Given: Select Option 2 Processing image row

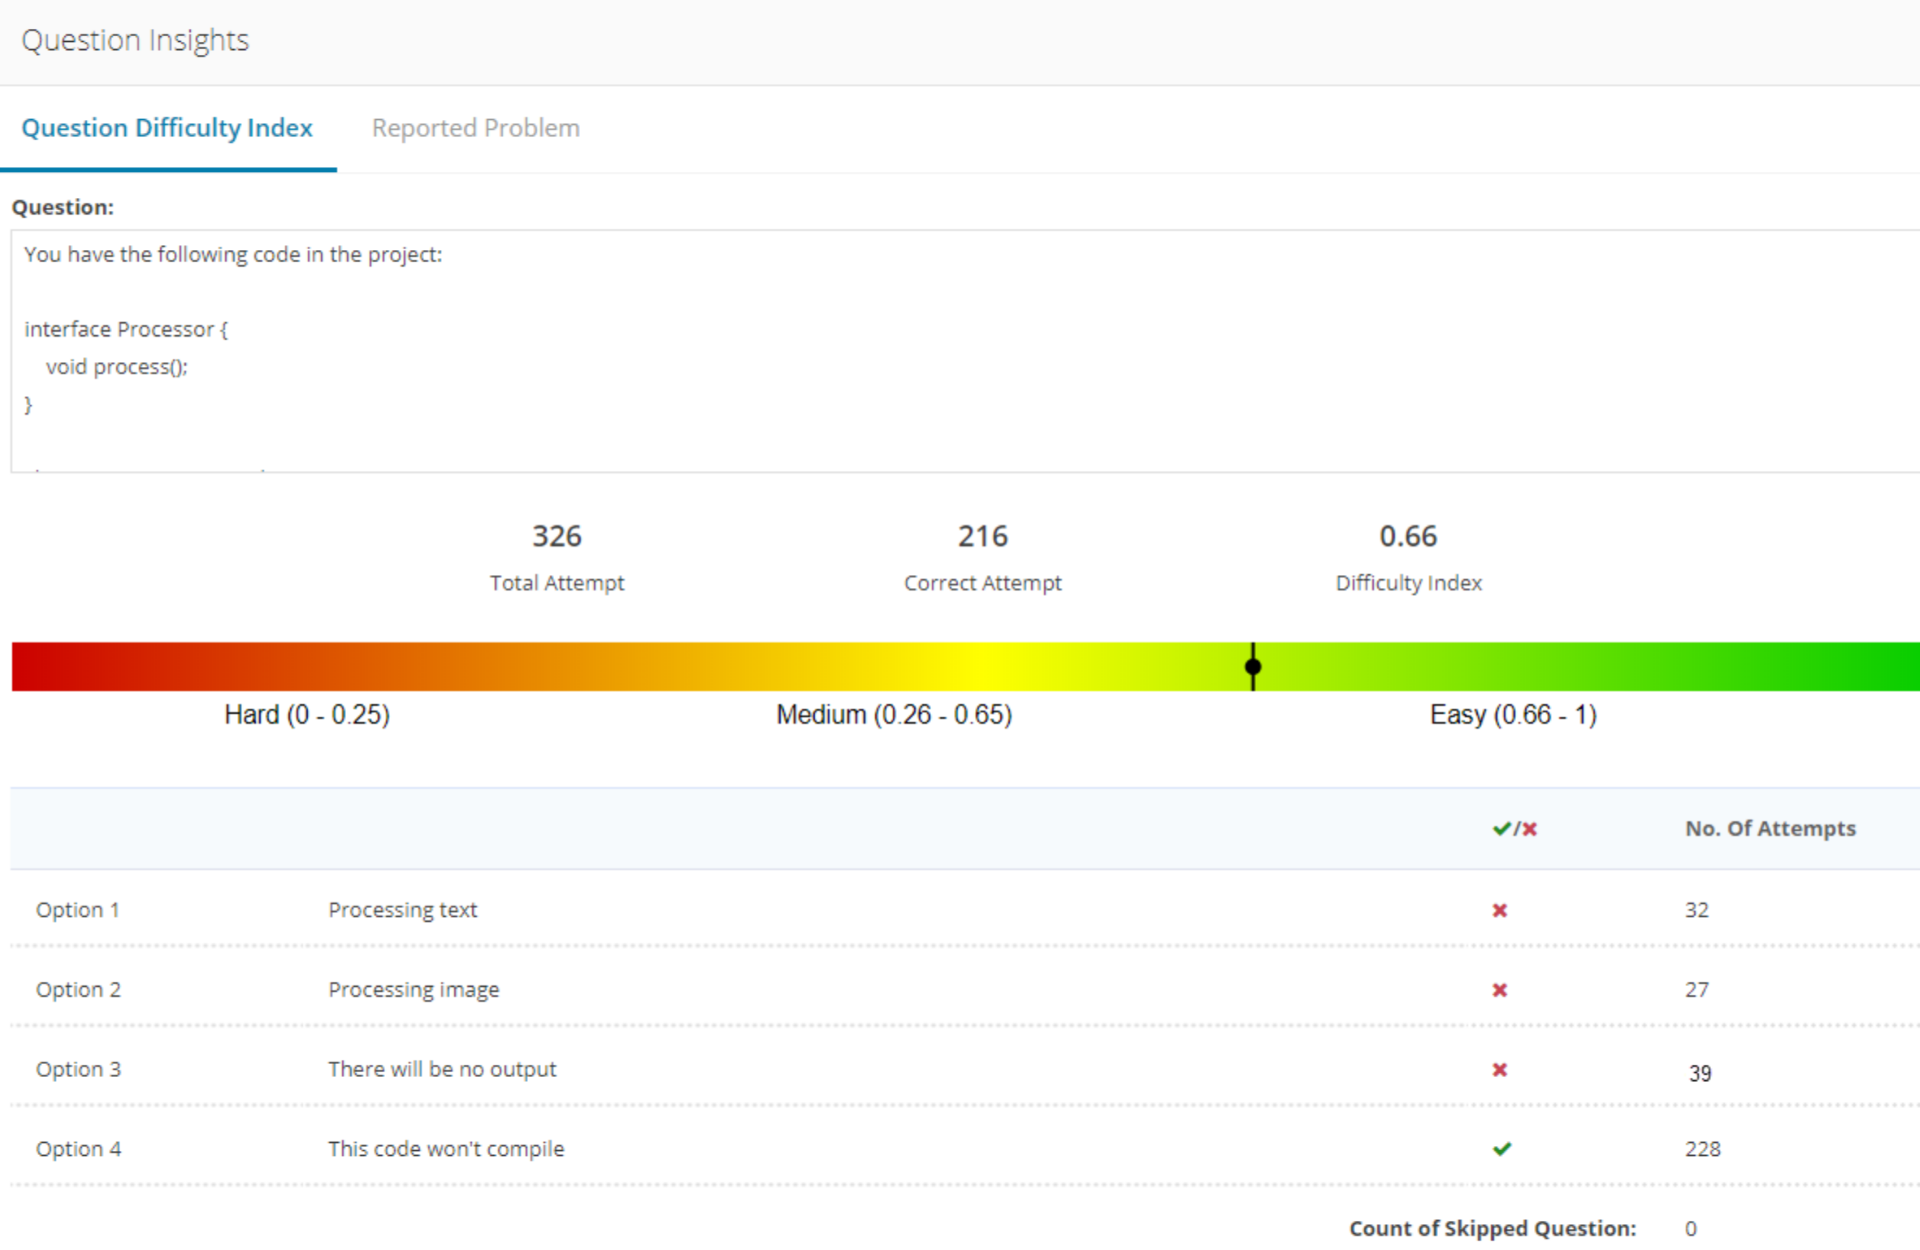Looking at the screenshot, I should point(413,990).
